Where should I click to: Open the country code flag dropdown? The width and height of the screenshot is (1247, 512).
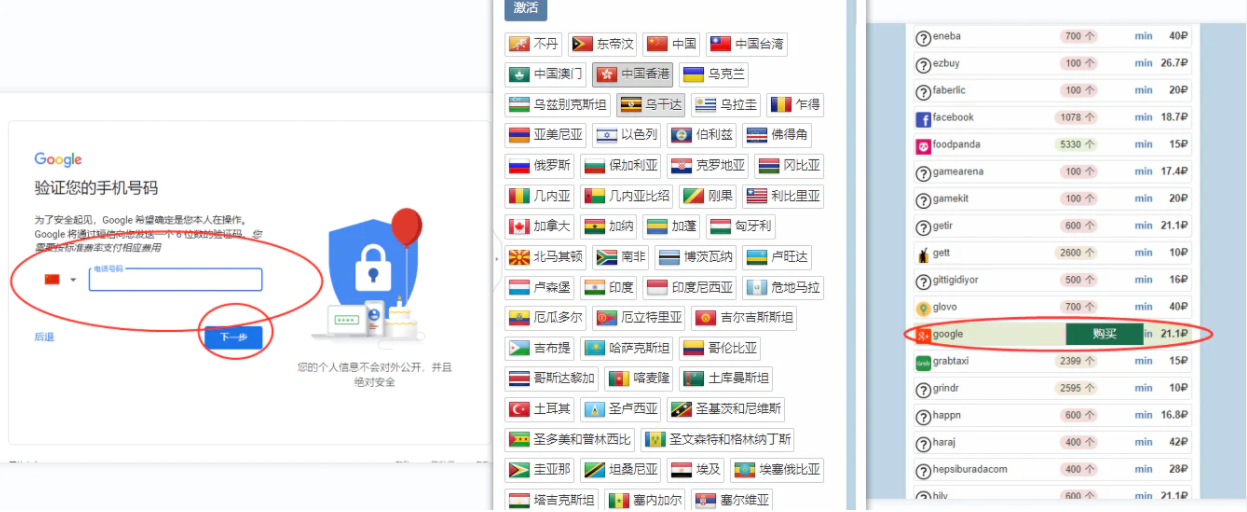[x=61, y=279]
